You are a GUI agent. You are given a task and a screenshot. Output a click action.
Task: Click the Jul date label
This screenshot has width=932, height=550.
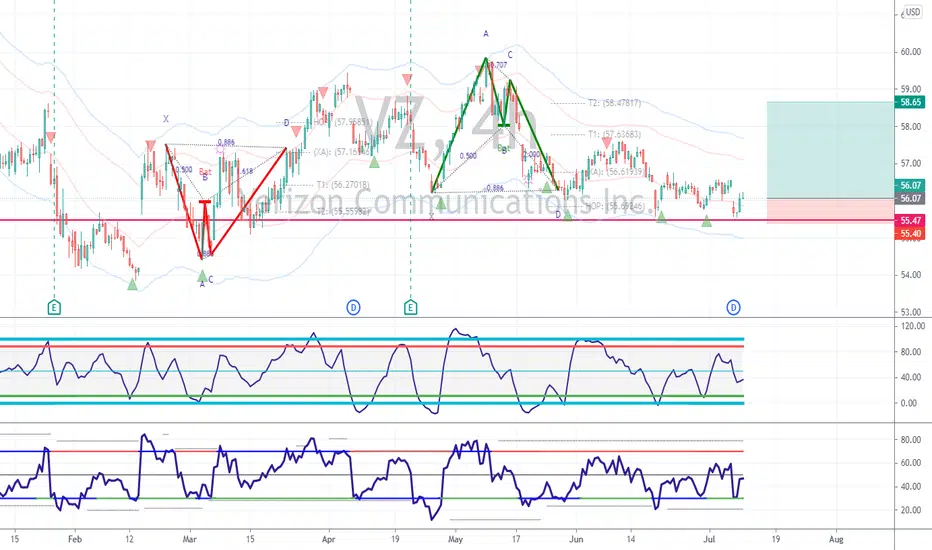tap(709, 539)
